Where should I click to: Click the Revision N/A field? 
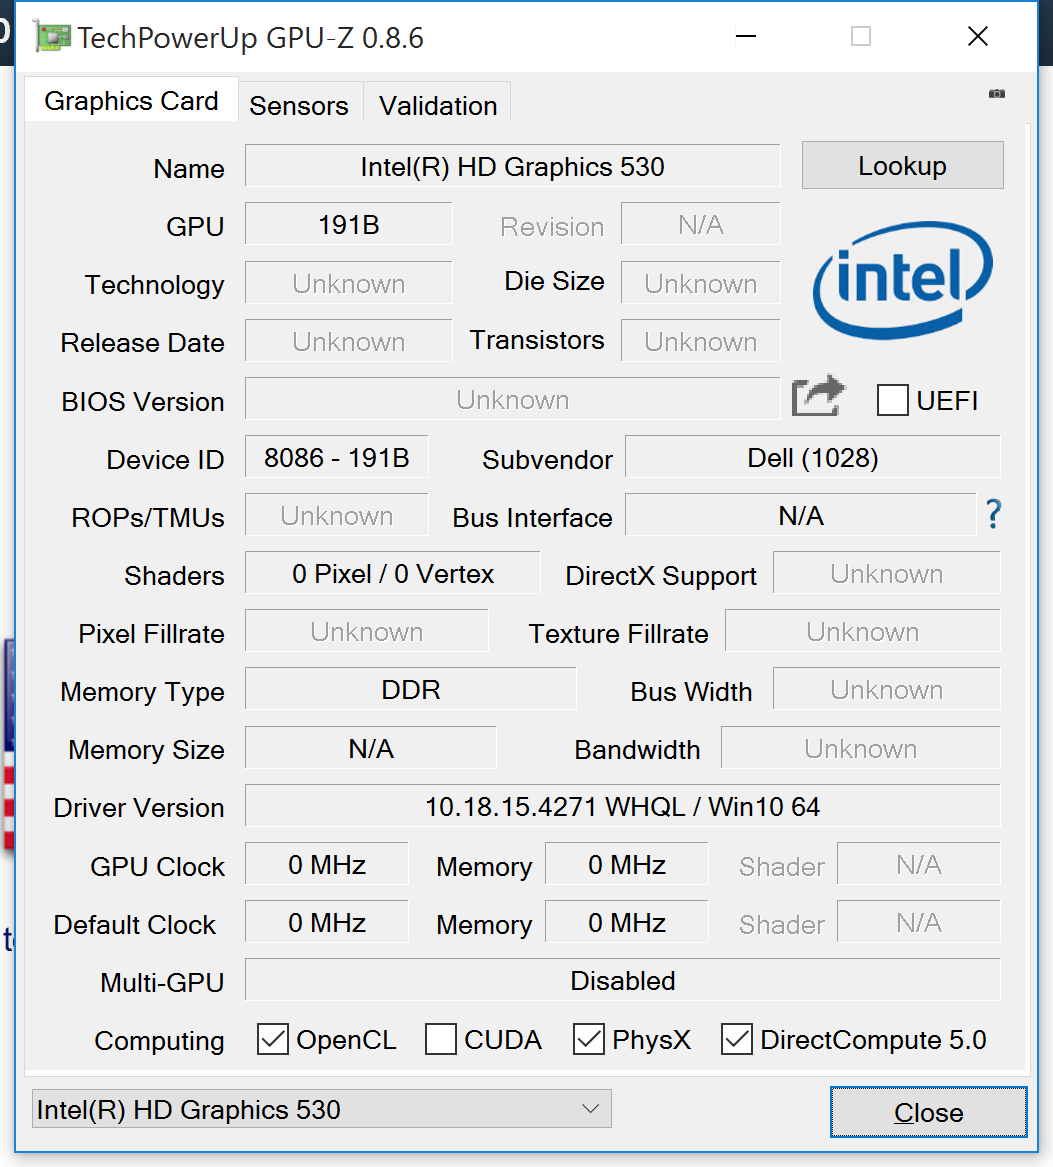700,224
